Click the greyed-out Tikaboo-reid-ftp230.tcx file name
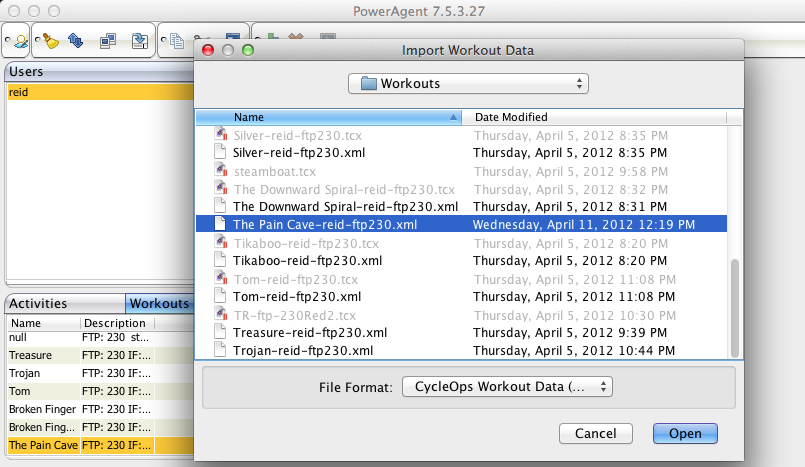This screenshot has width=805, height=467. (x=306, y=243)
